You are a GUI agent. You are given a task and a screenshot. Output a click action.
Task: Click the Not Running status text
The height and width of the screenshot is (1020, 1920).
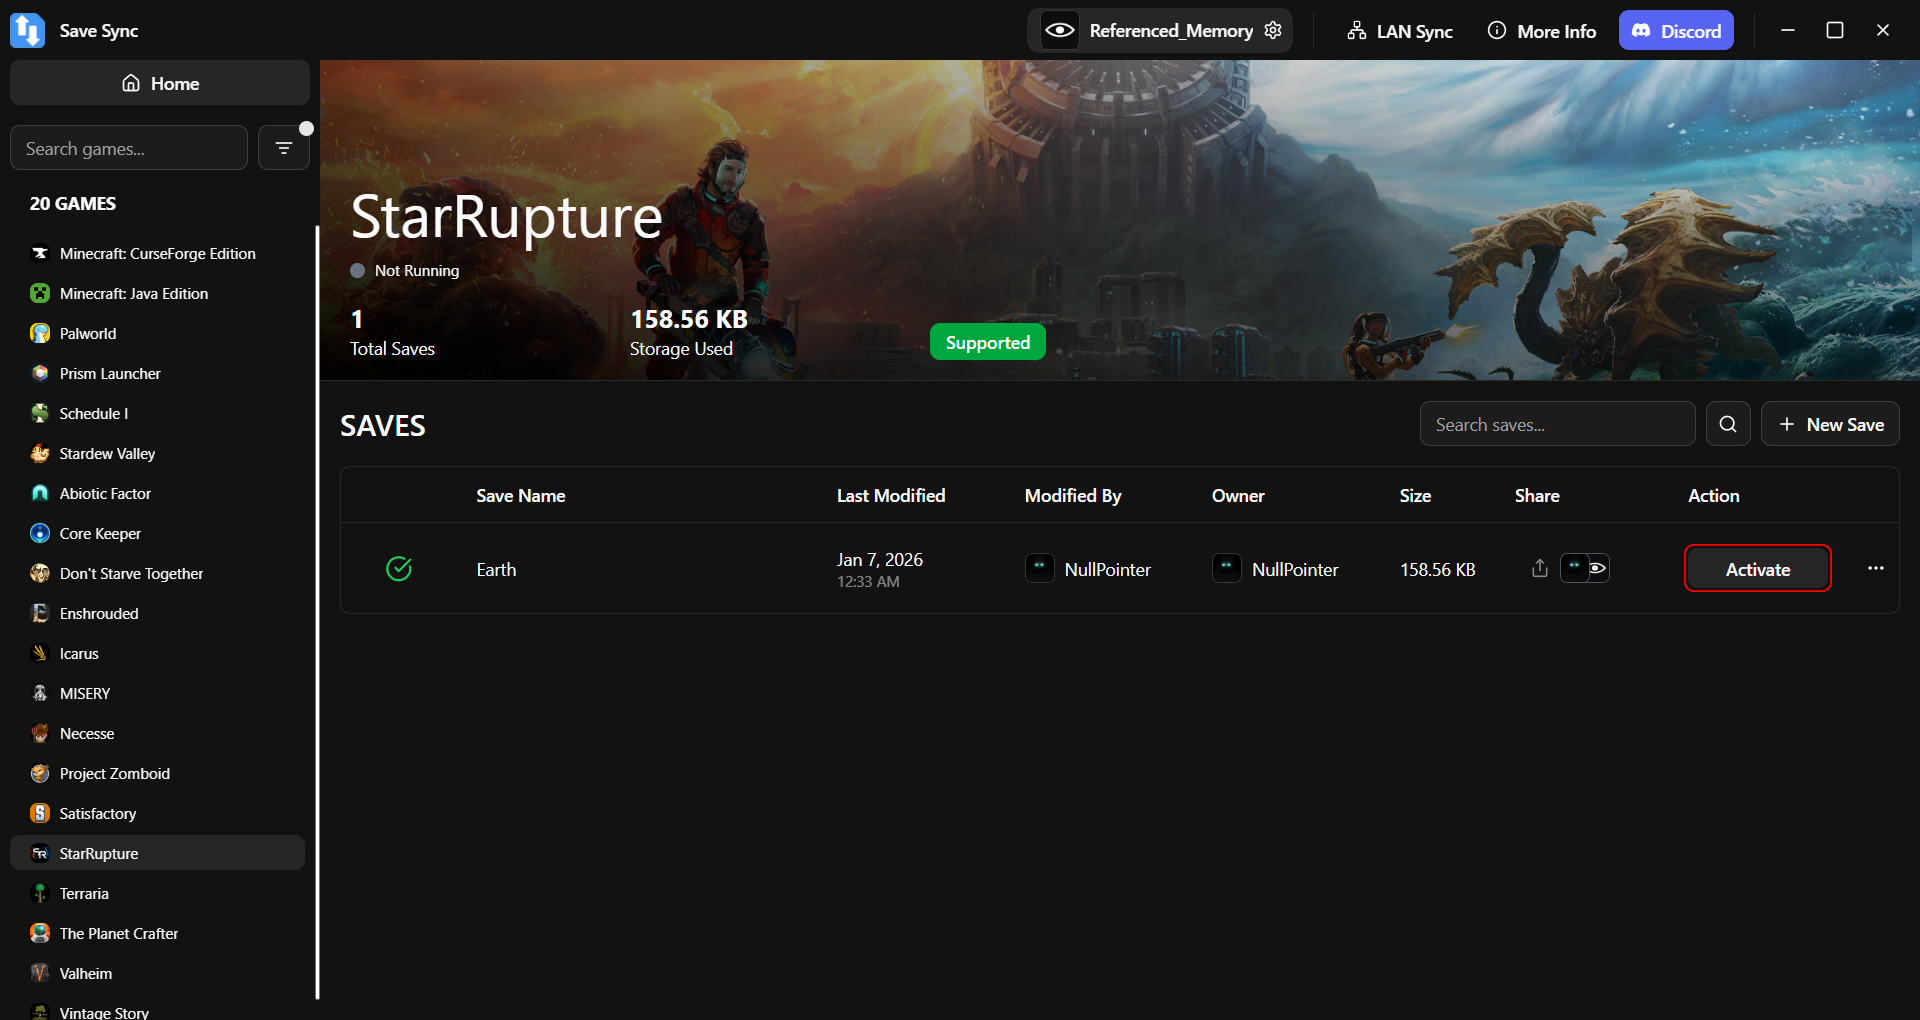tap(417, 270)
